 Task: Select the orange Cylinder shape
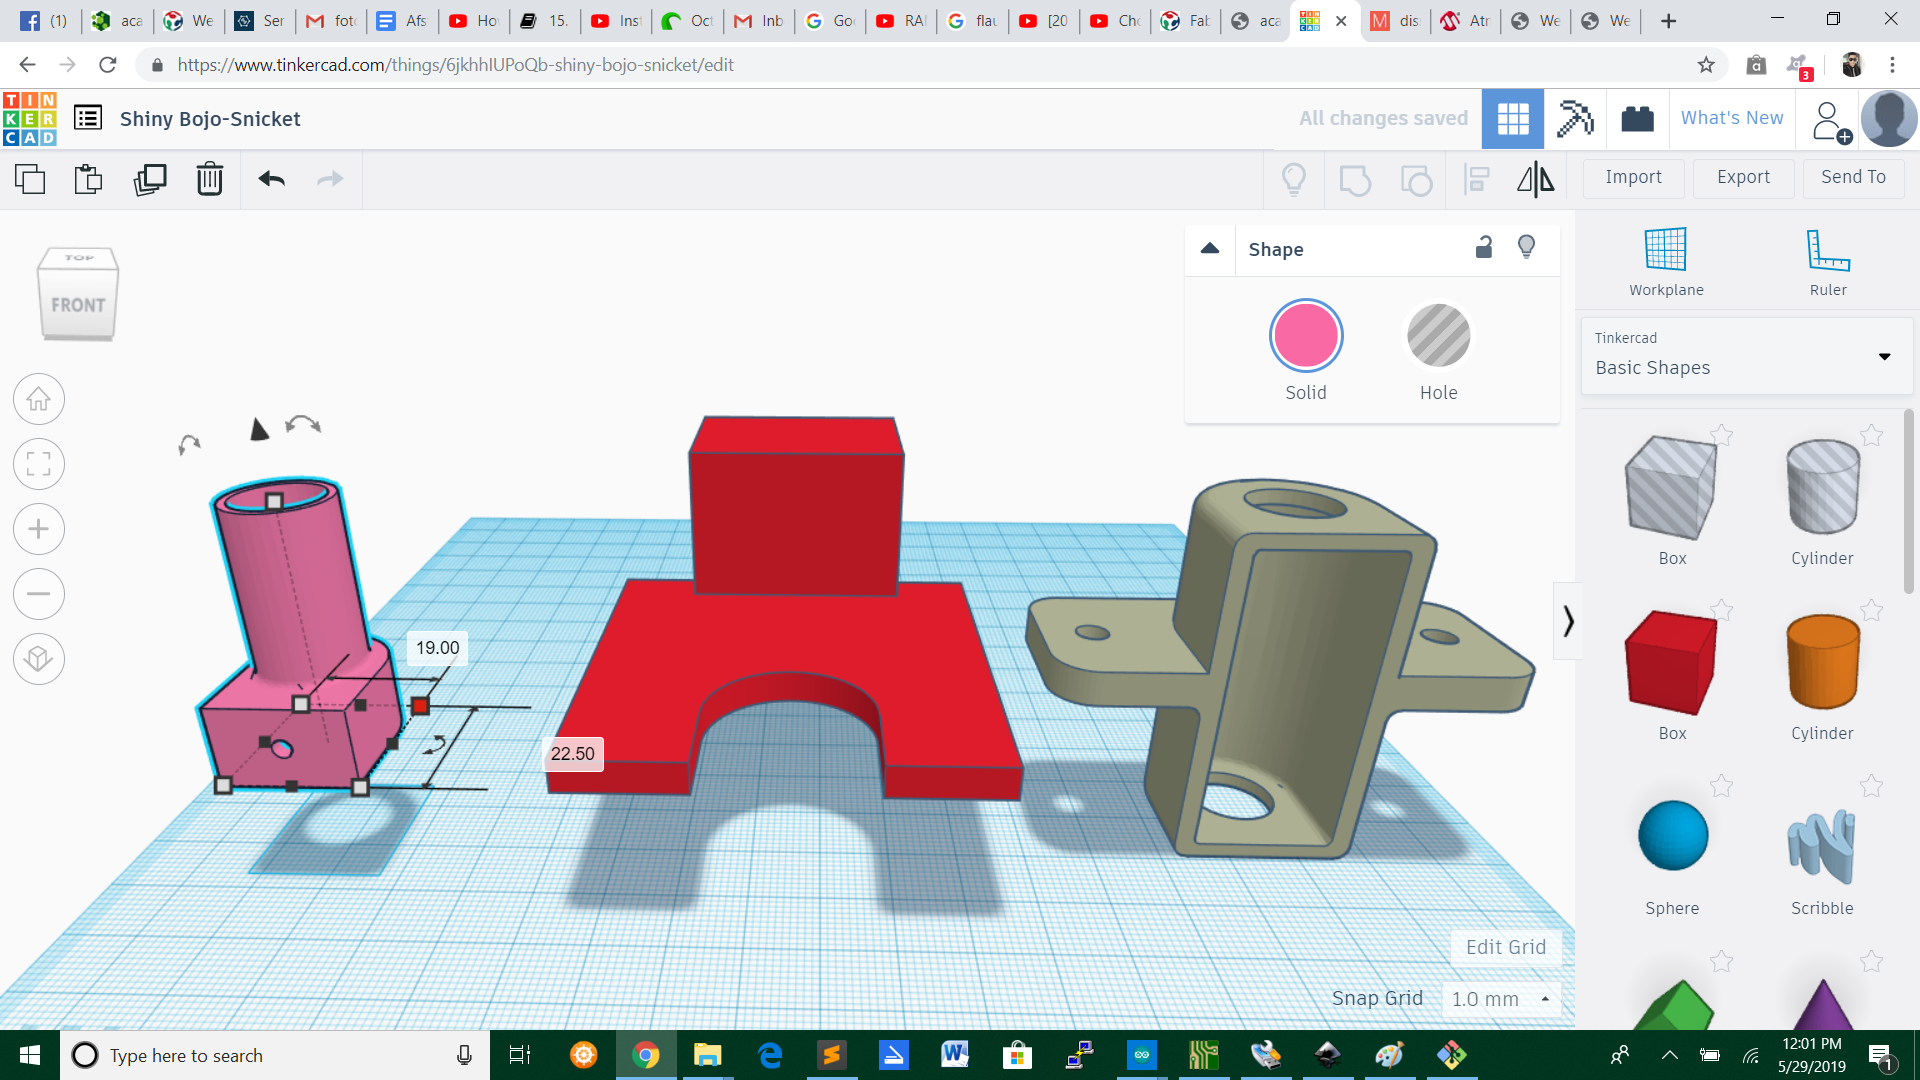click(1822, 664)
